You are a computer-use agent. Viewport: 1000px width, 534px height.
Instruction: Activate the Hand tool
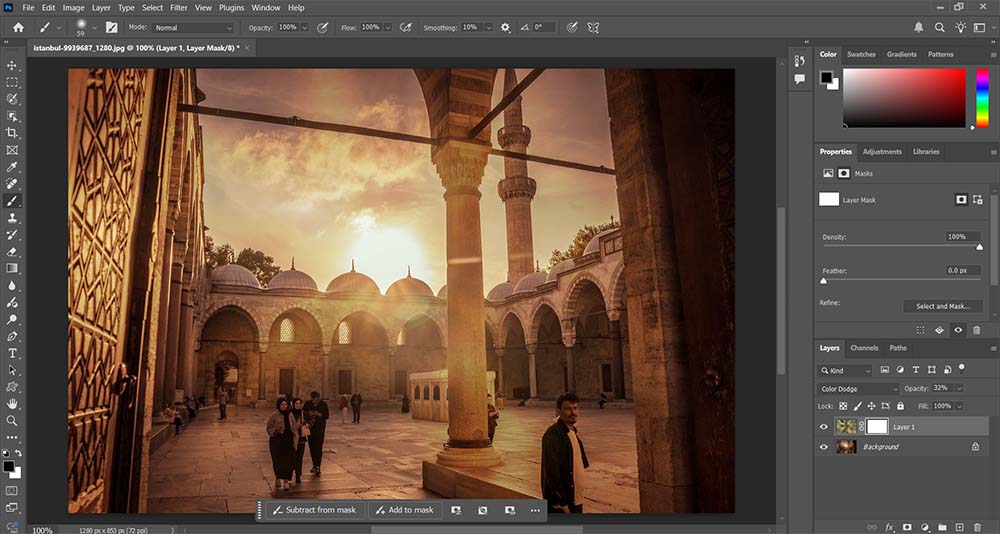pyautogui.click(x=12, y=404)
